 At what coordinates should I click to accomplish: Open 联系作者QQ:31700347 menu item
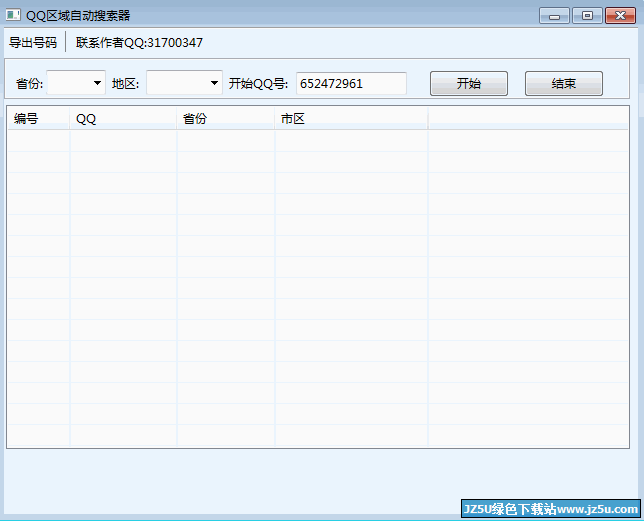(139, 42)
